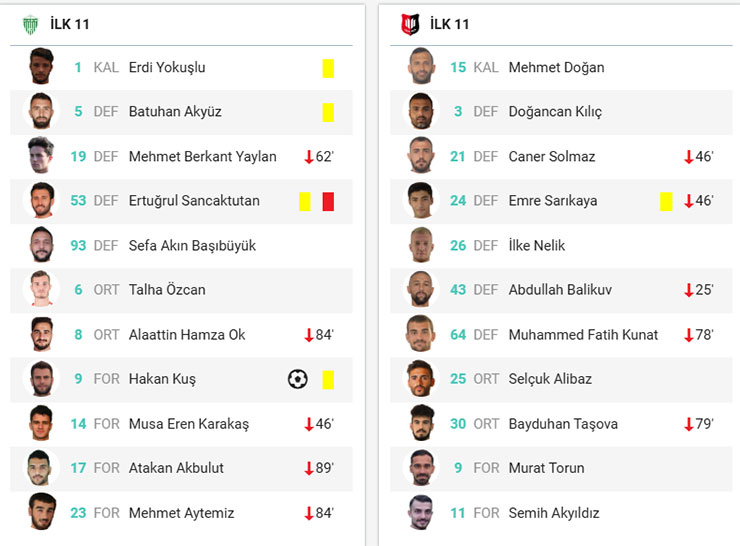The image size is (740, 546).
Task: Click the goal ball icon beside Hakan Kuş
Action: point(297,379)
